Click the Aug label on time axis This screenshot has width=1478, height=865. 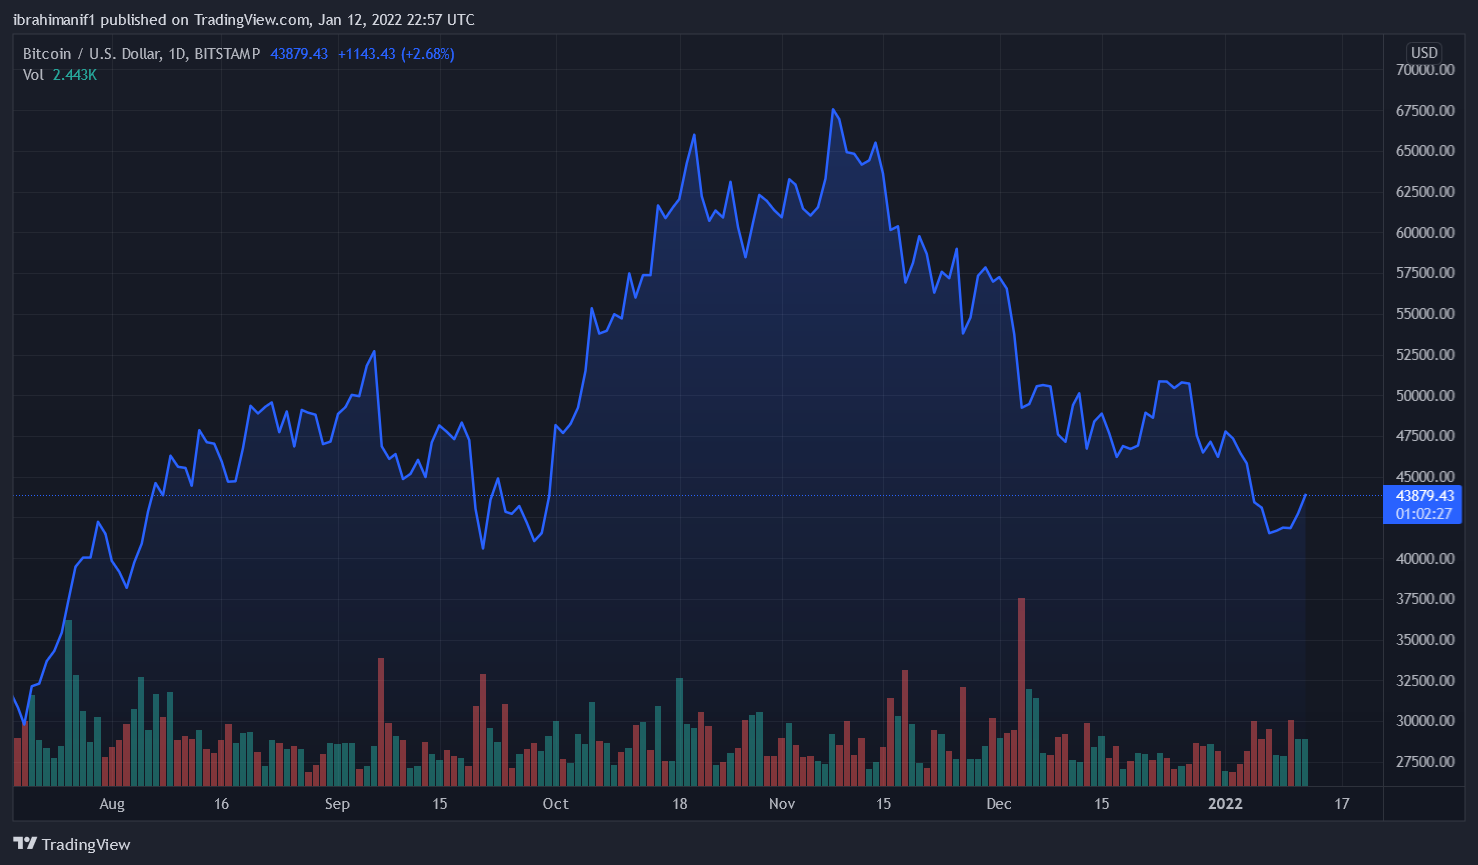pos(112,804)
